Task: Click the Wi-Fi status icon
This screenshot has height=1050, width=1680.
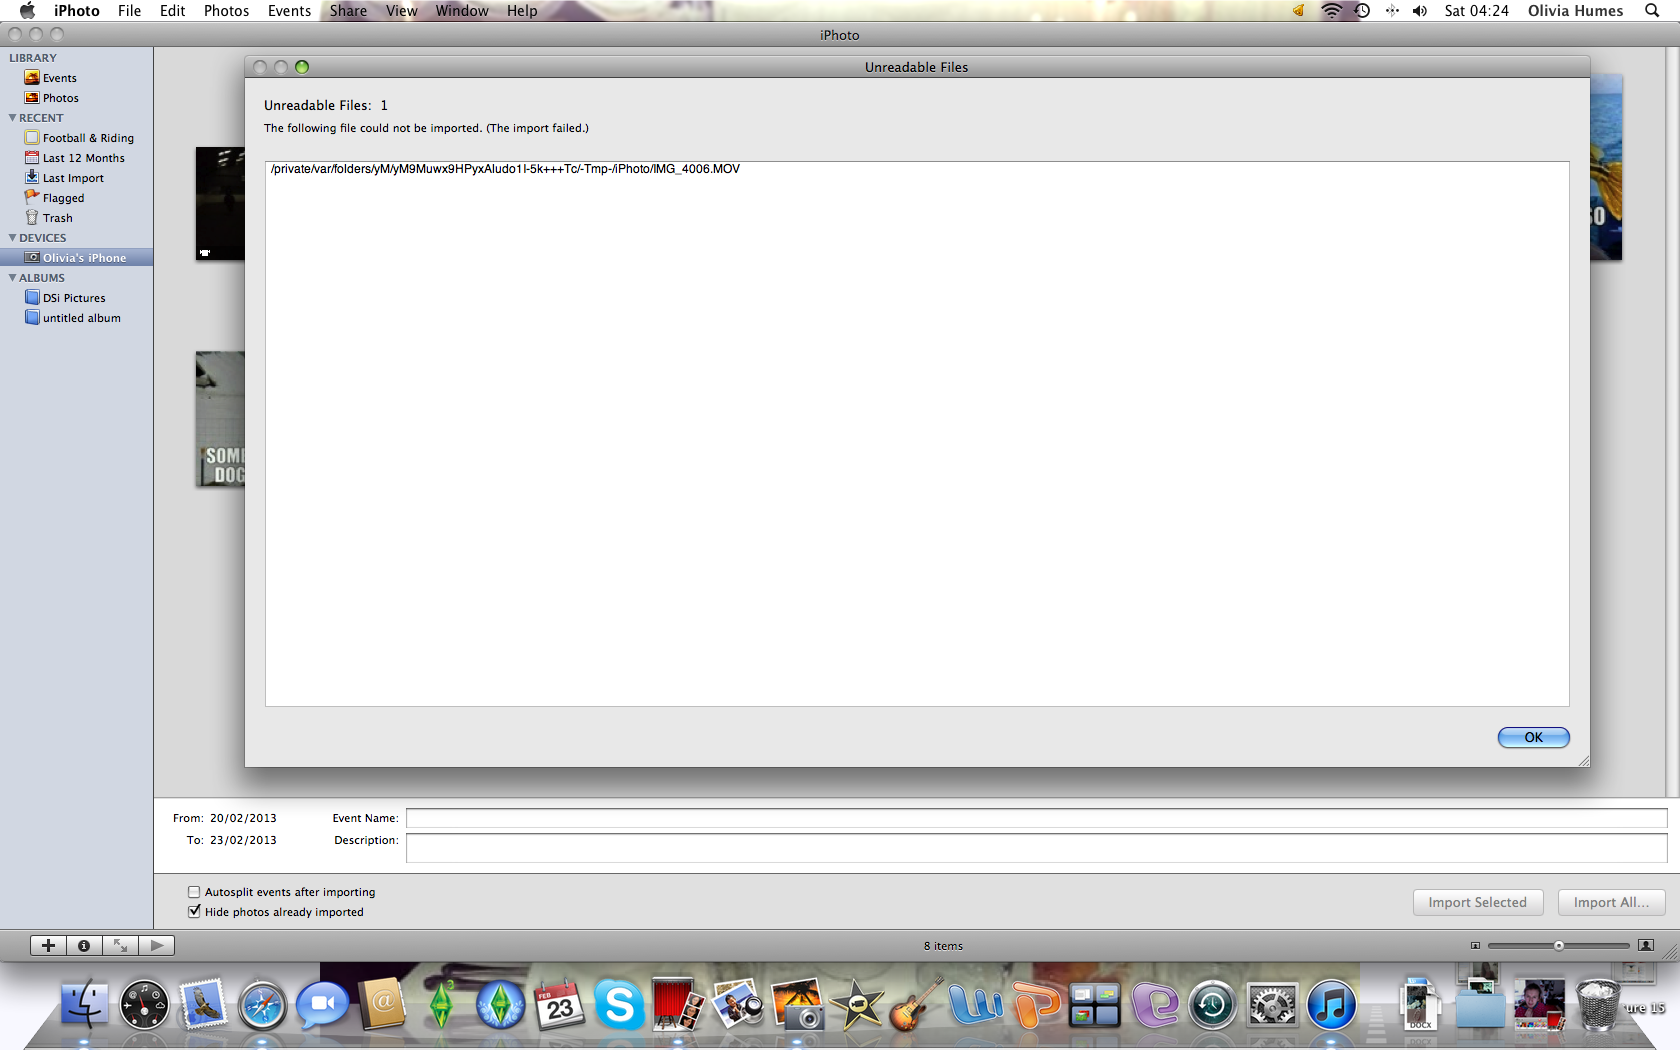Action: 1331,11
